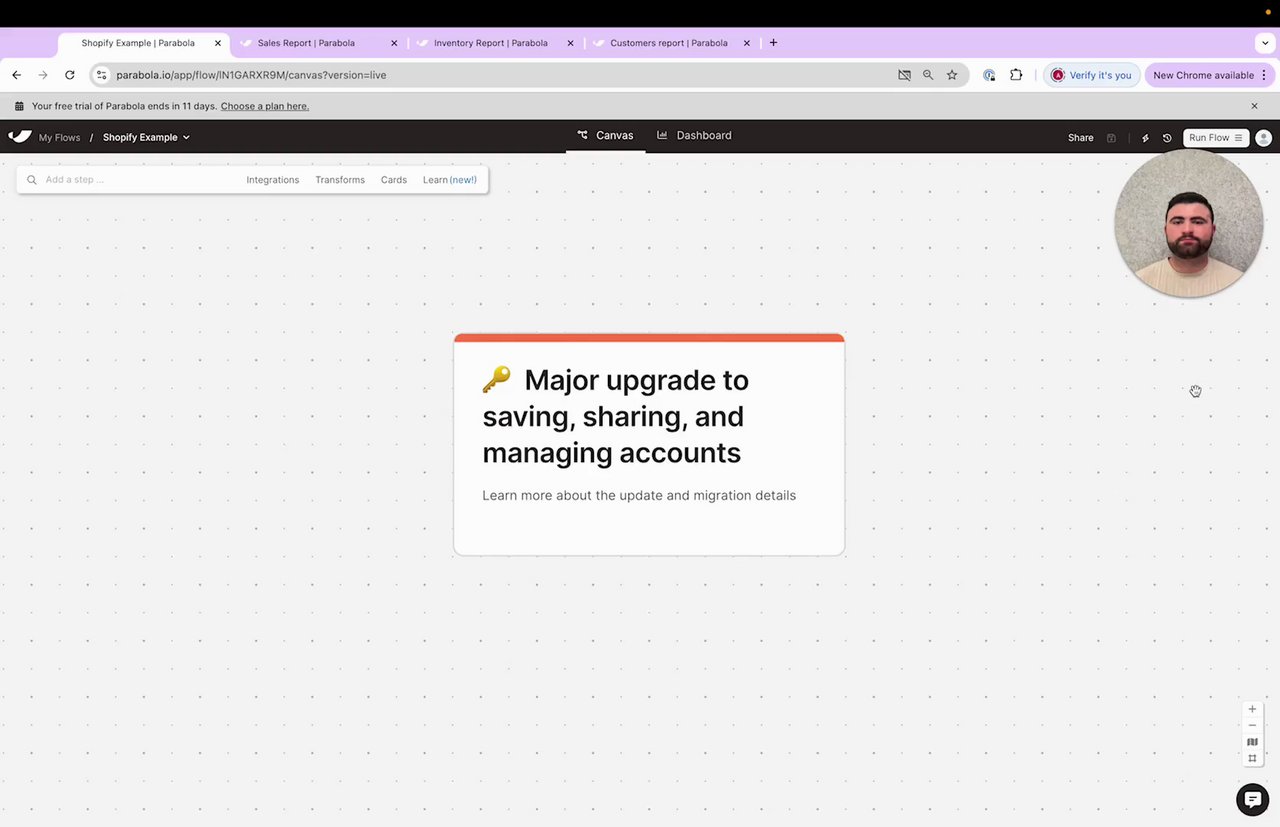Viewport: 1280px width, 827px height.
Task: Open the tab search dropdown arrow
Action: (1265, 43)
